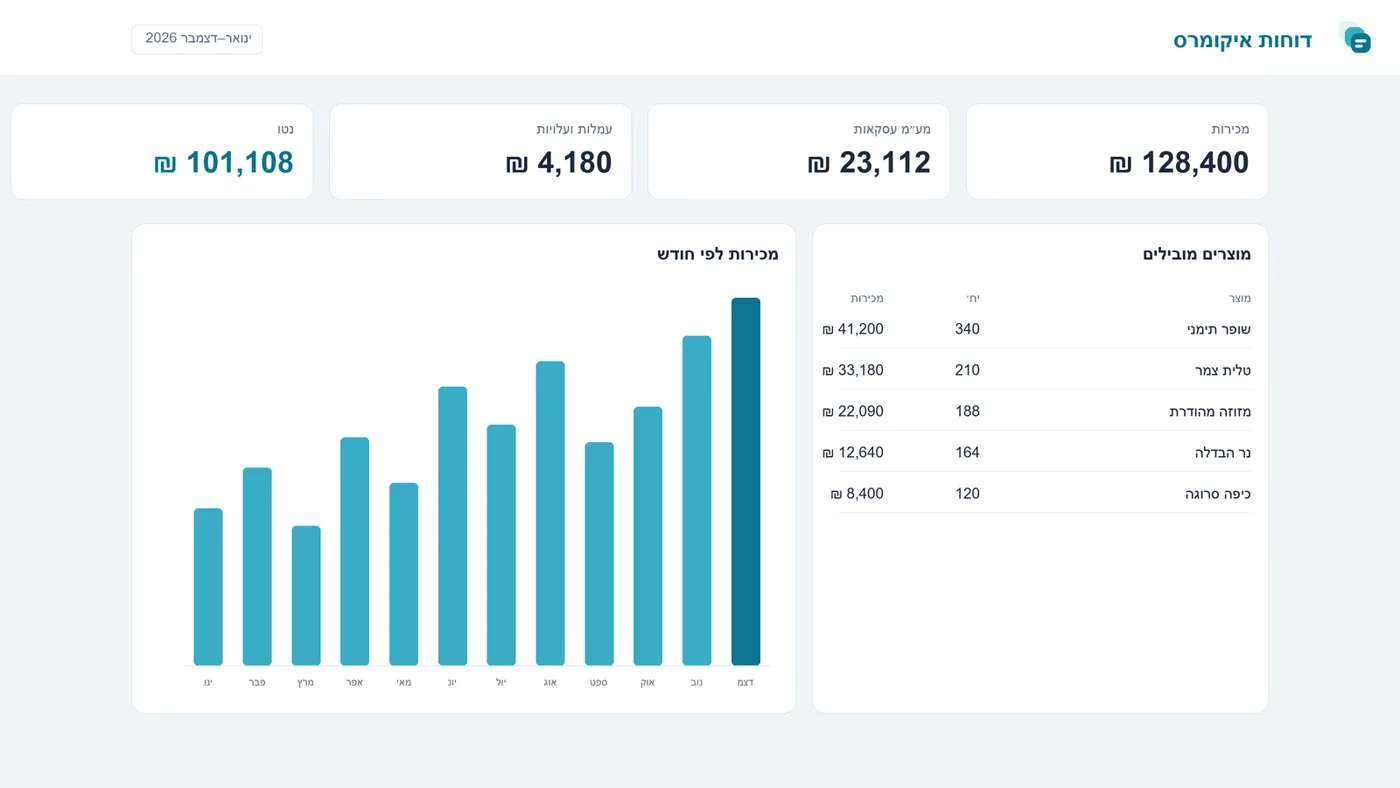
Task: Click the דוחות איקומרס title
Action: pos(1243,40)
